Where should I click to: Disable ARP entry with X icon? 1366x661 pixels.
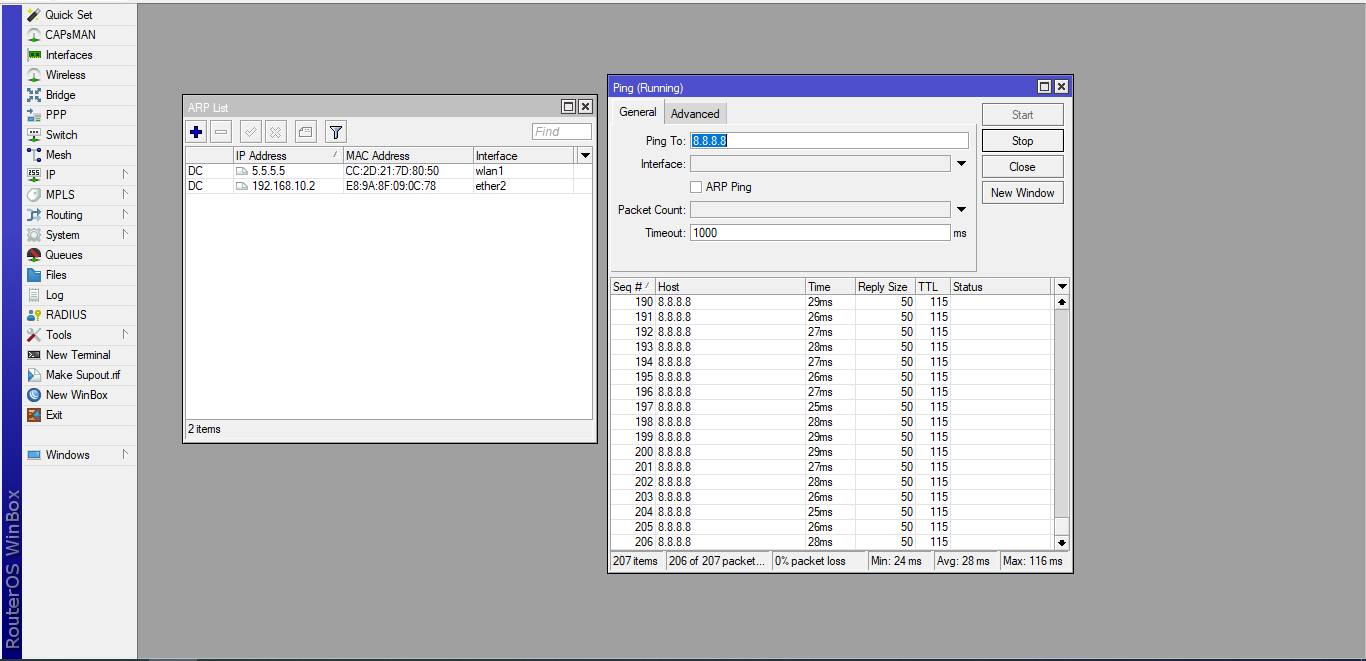tap(276, 132)
